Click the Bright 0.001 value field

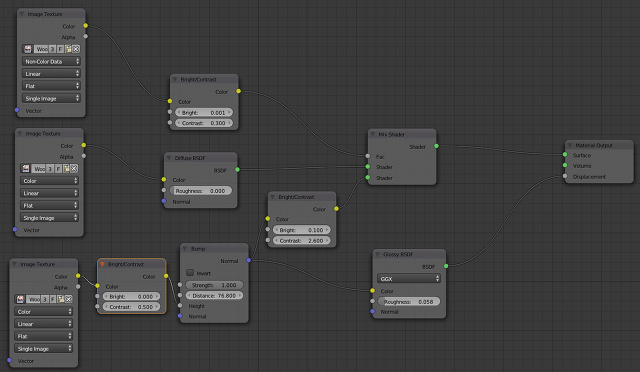coord(204,112)
